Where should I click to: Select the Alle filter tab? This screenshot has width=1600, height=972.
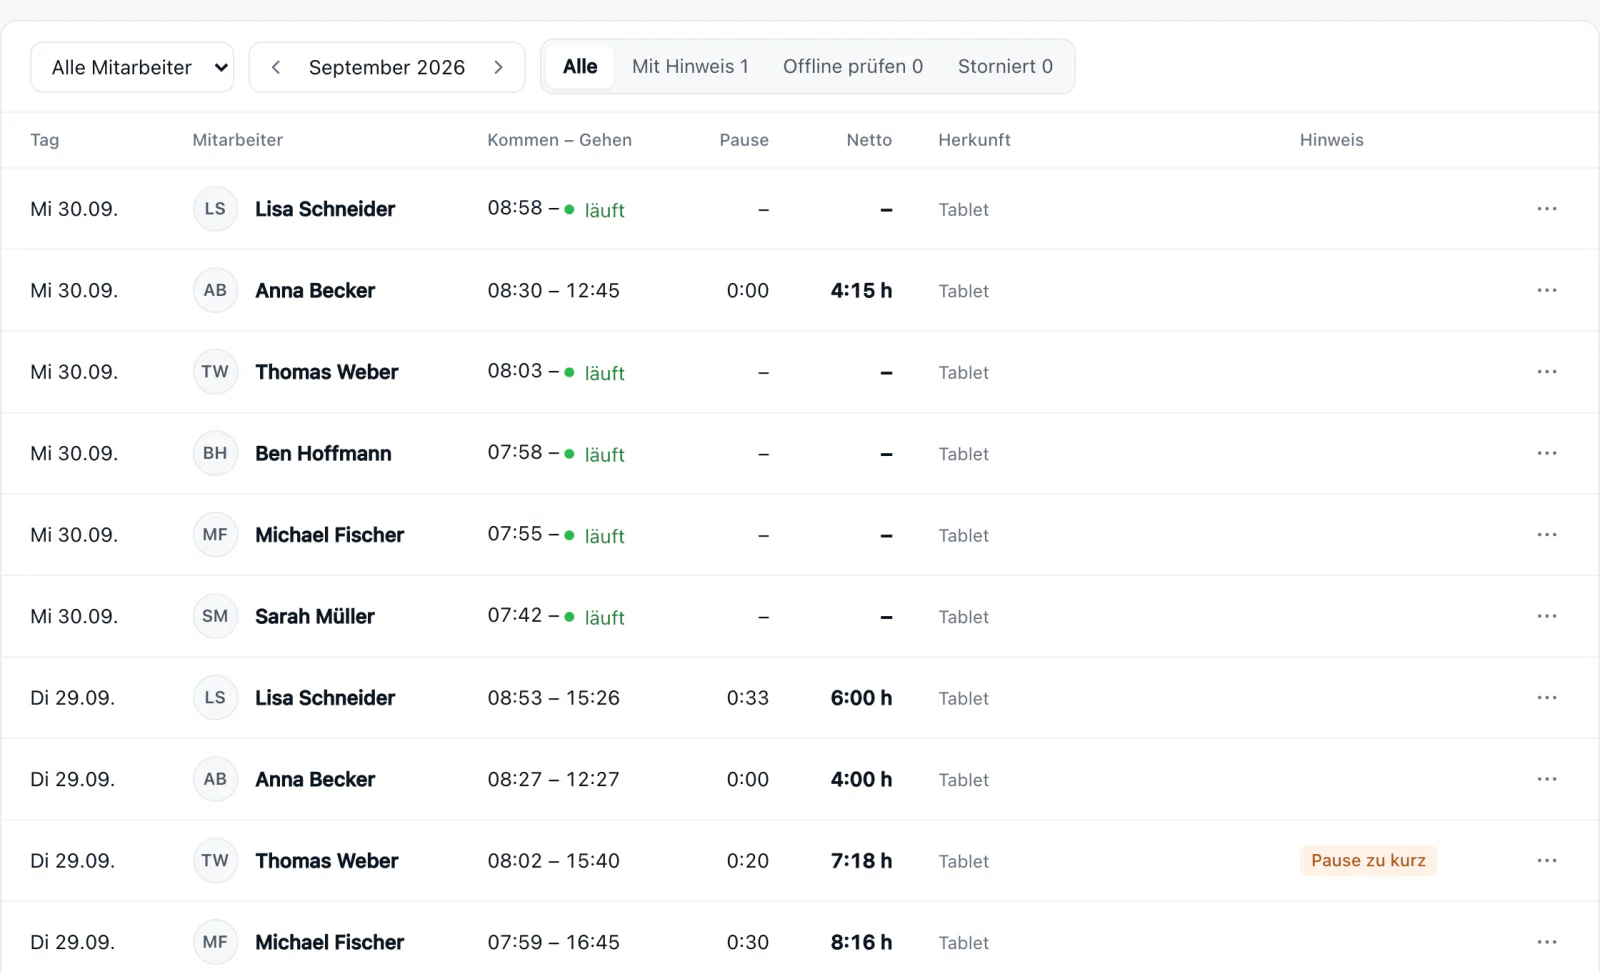580,66
